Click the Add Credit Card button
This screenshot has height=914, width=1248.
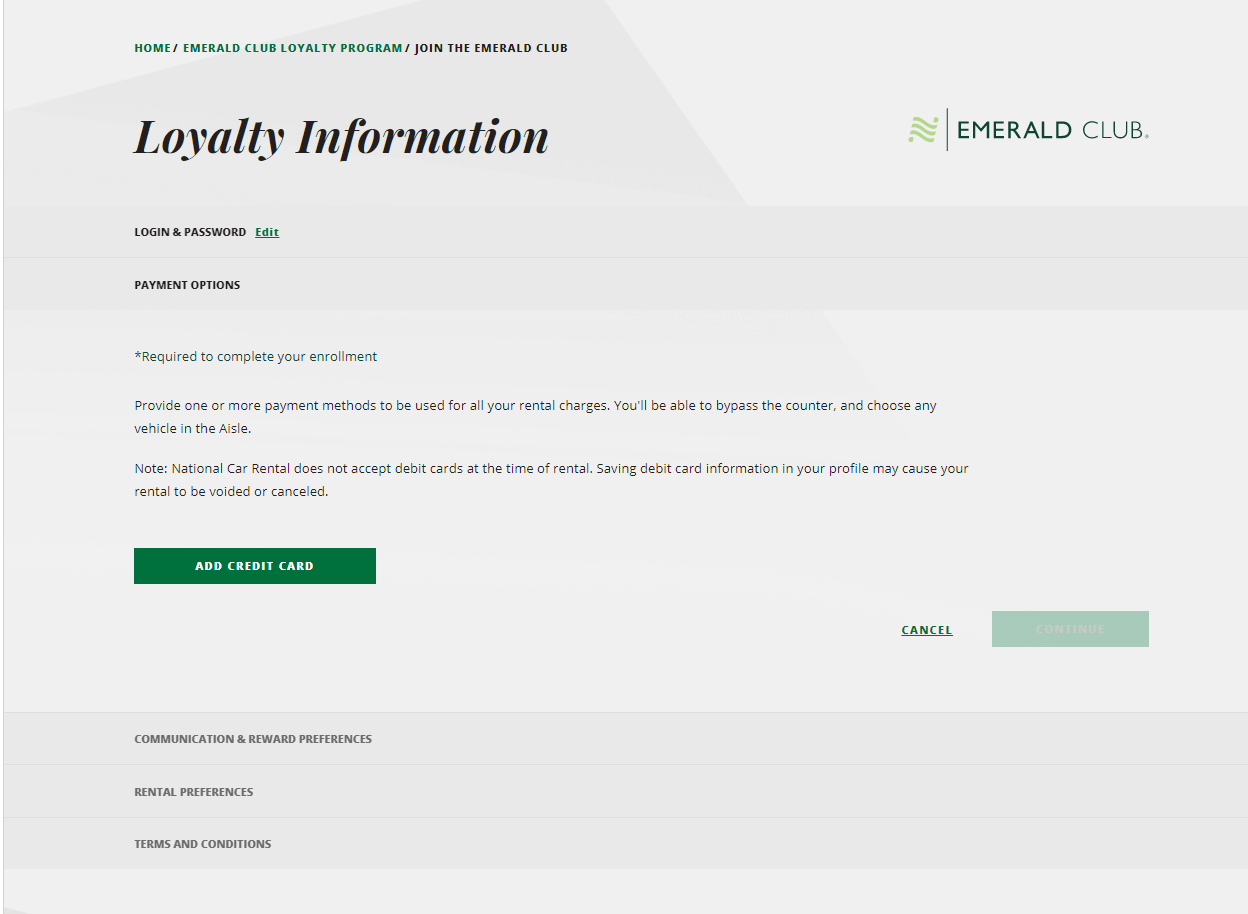point(255,566)
